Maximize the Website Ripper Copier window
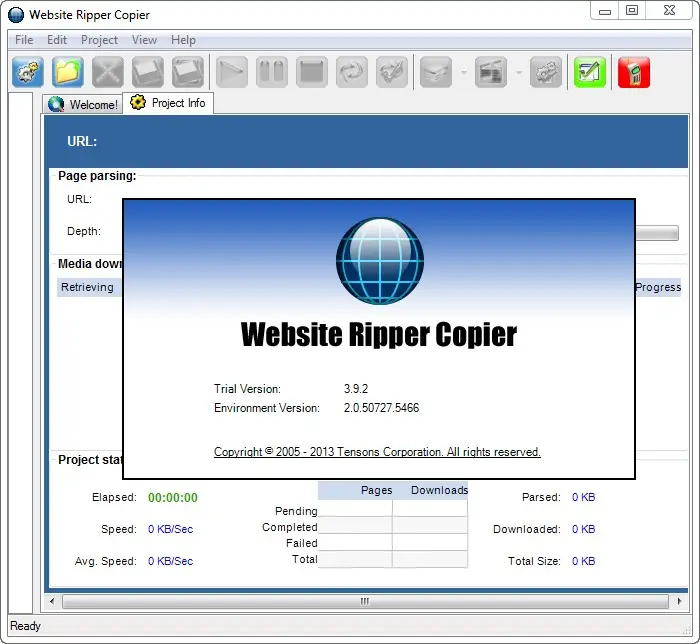 (x=632, y=10)
